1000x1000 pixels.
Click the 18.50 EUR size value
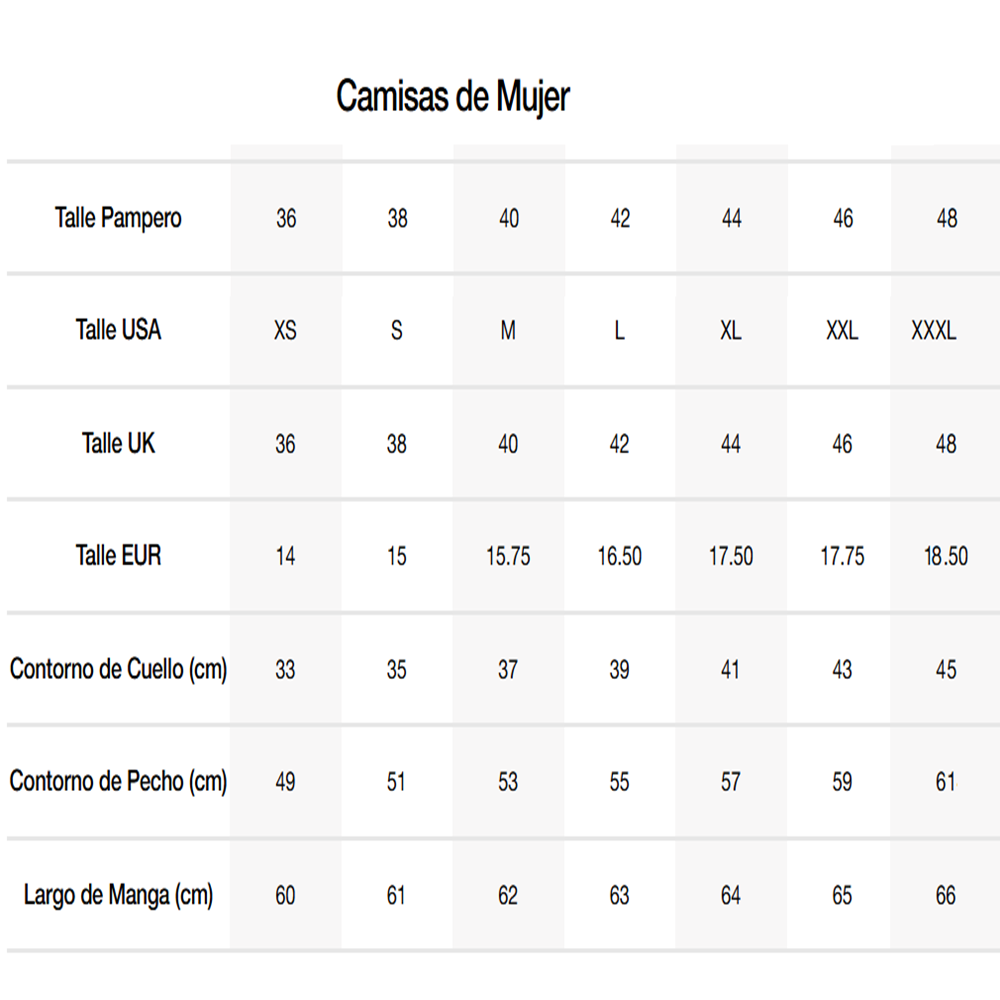[x=946, y=557]
